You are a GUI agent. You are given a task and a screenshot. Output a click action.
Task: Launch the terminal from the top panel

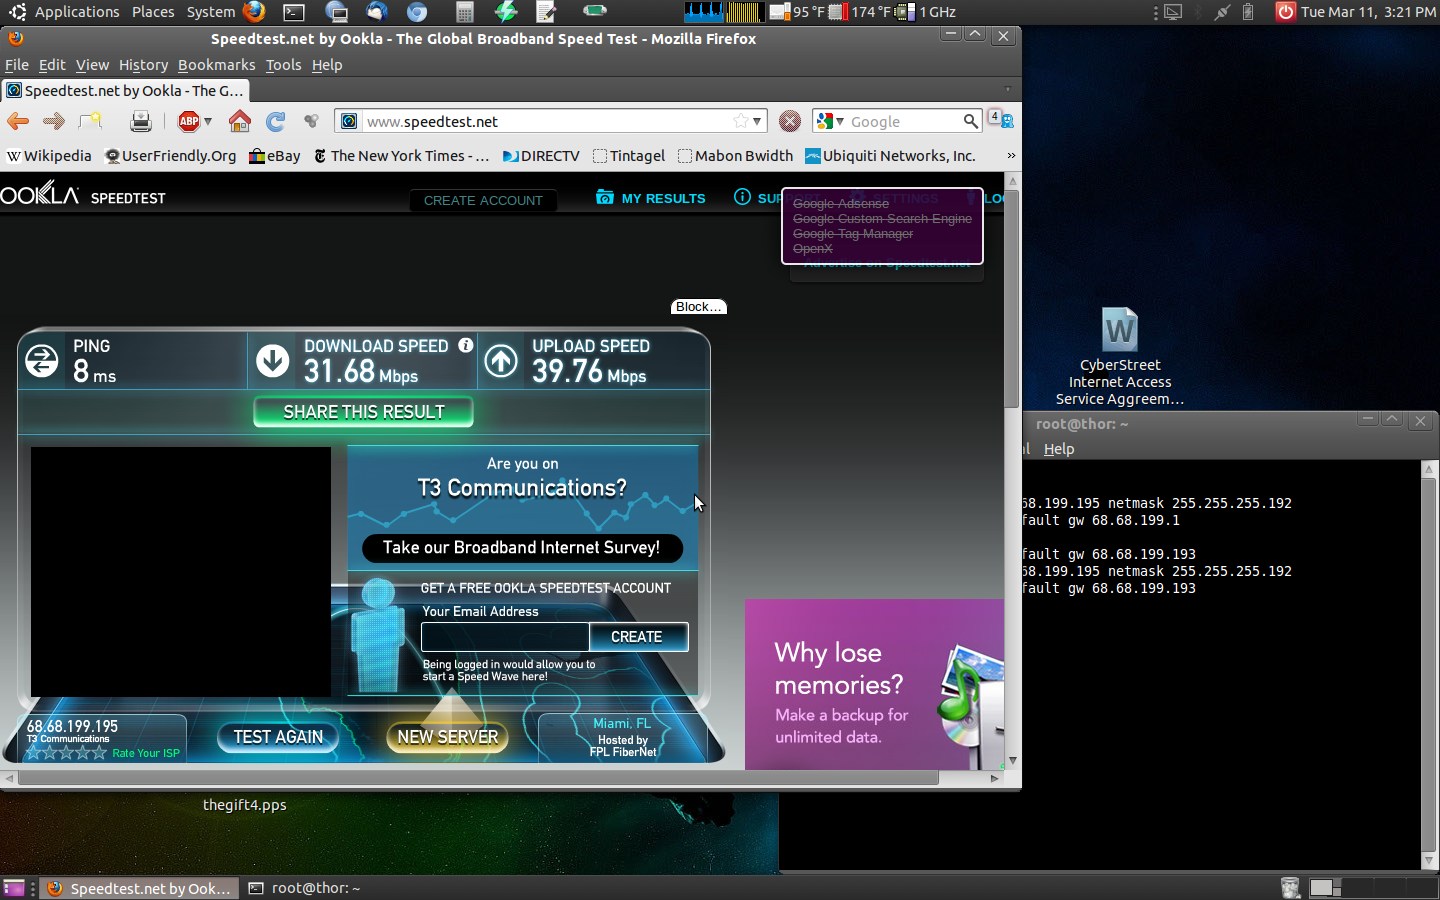coord(294,12)
